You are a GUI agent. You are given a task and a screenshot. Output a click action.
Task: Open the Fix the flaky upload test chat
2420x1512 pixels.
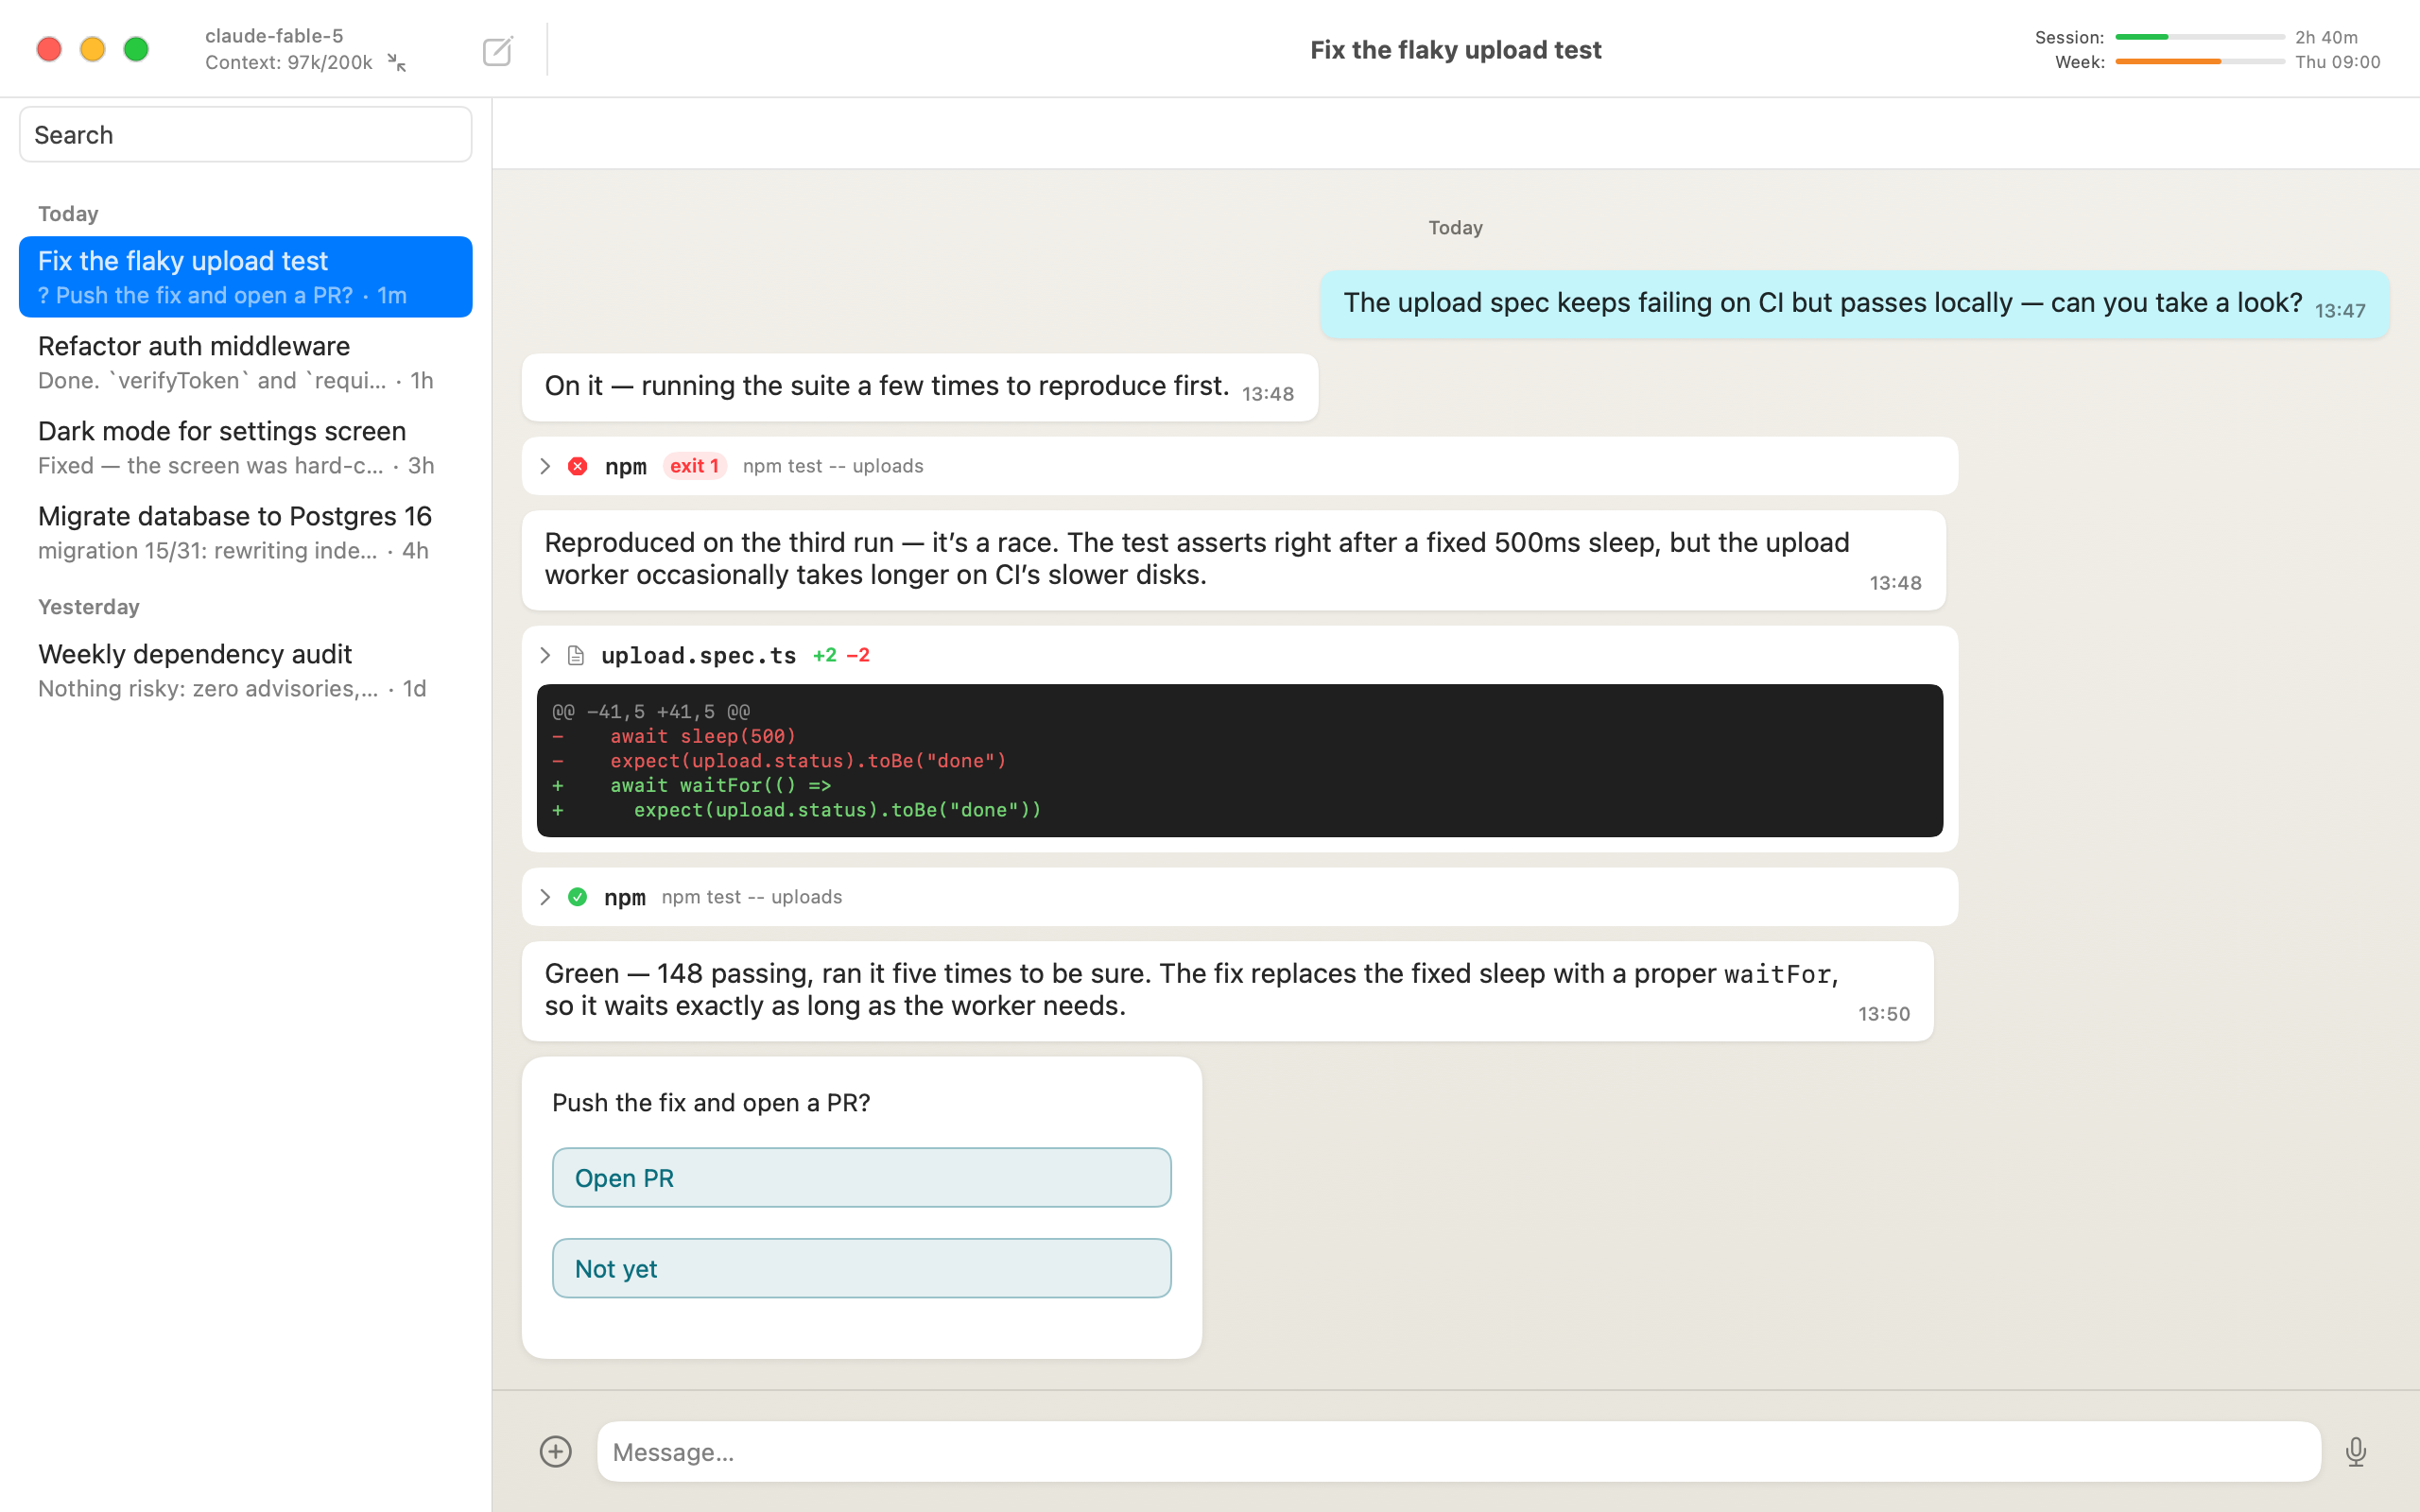[245, 277]
